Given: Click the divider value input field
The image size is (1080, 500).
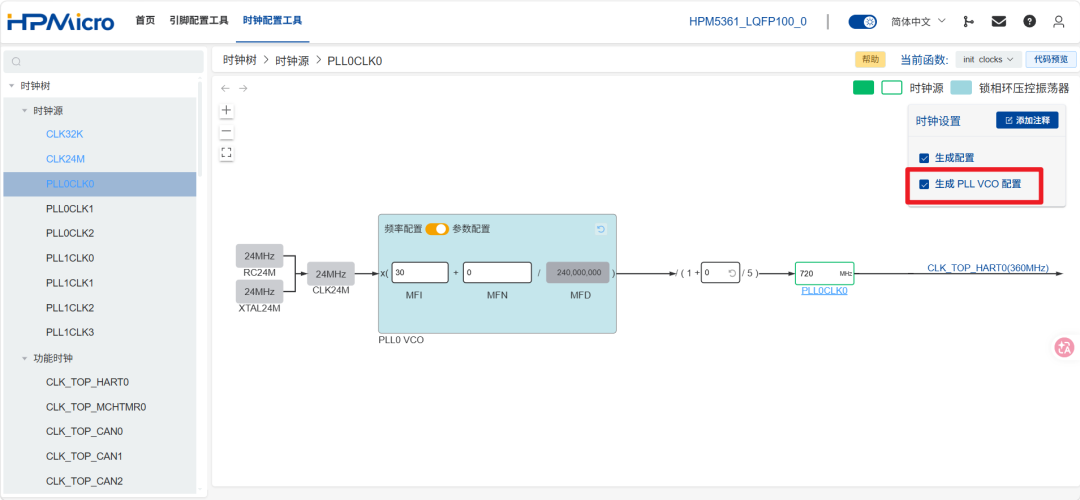Looking at the screenshot, I should (x=720, y=273).
